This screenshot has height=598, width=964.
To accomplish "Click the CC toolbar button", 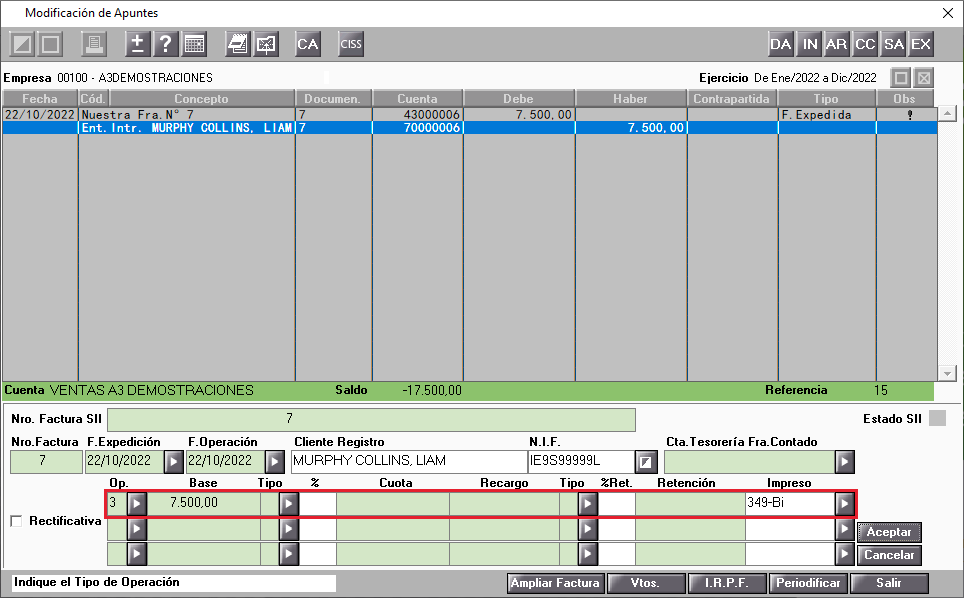I will click(x=865, y=44).
